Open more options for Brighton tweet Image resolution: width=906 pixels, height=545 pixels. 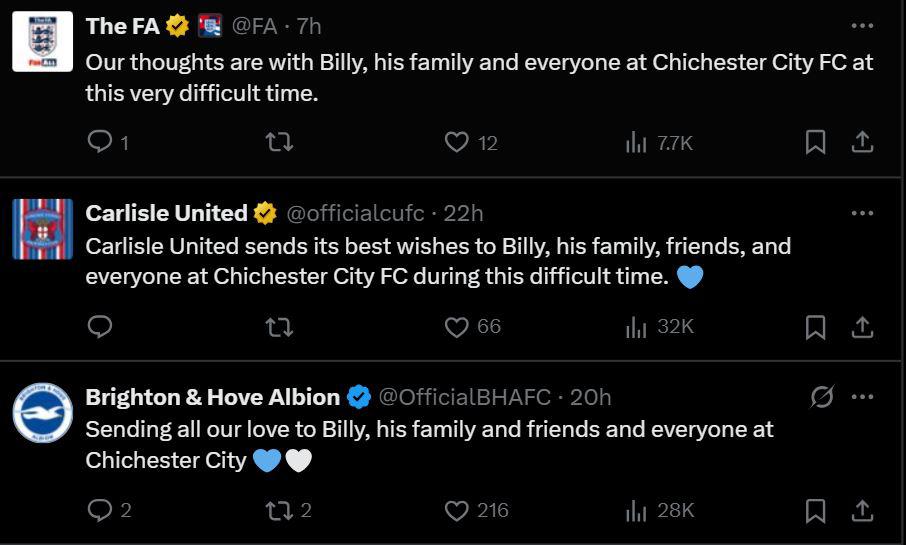coord(861,397)
